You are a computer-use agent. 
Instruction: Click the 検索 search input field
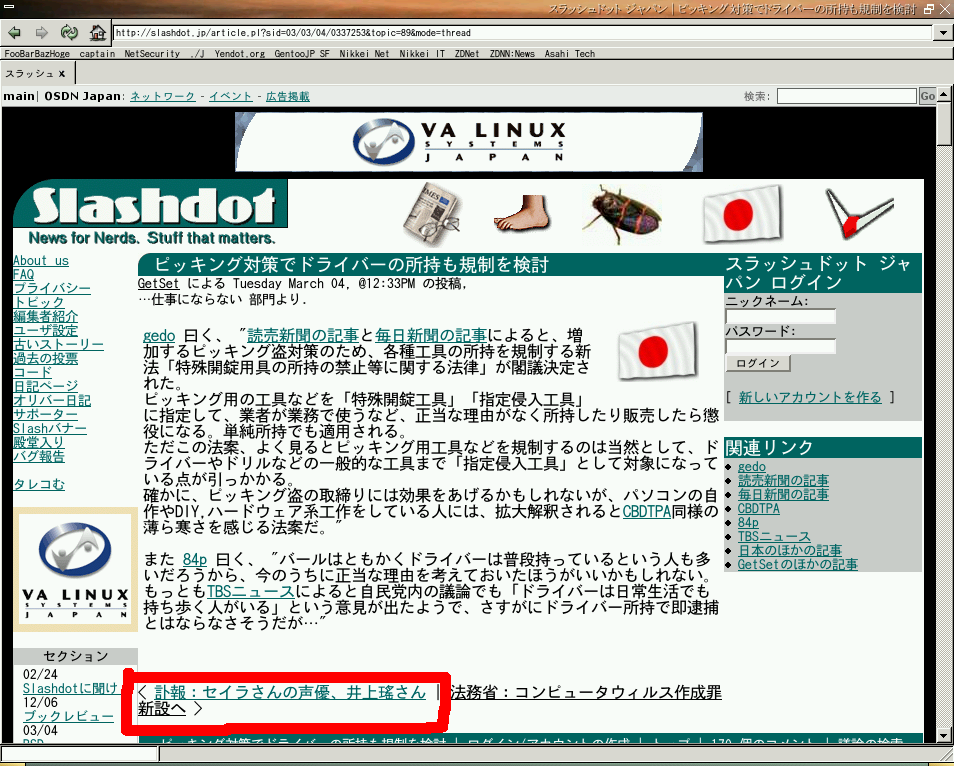846,96
